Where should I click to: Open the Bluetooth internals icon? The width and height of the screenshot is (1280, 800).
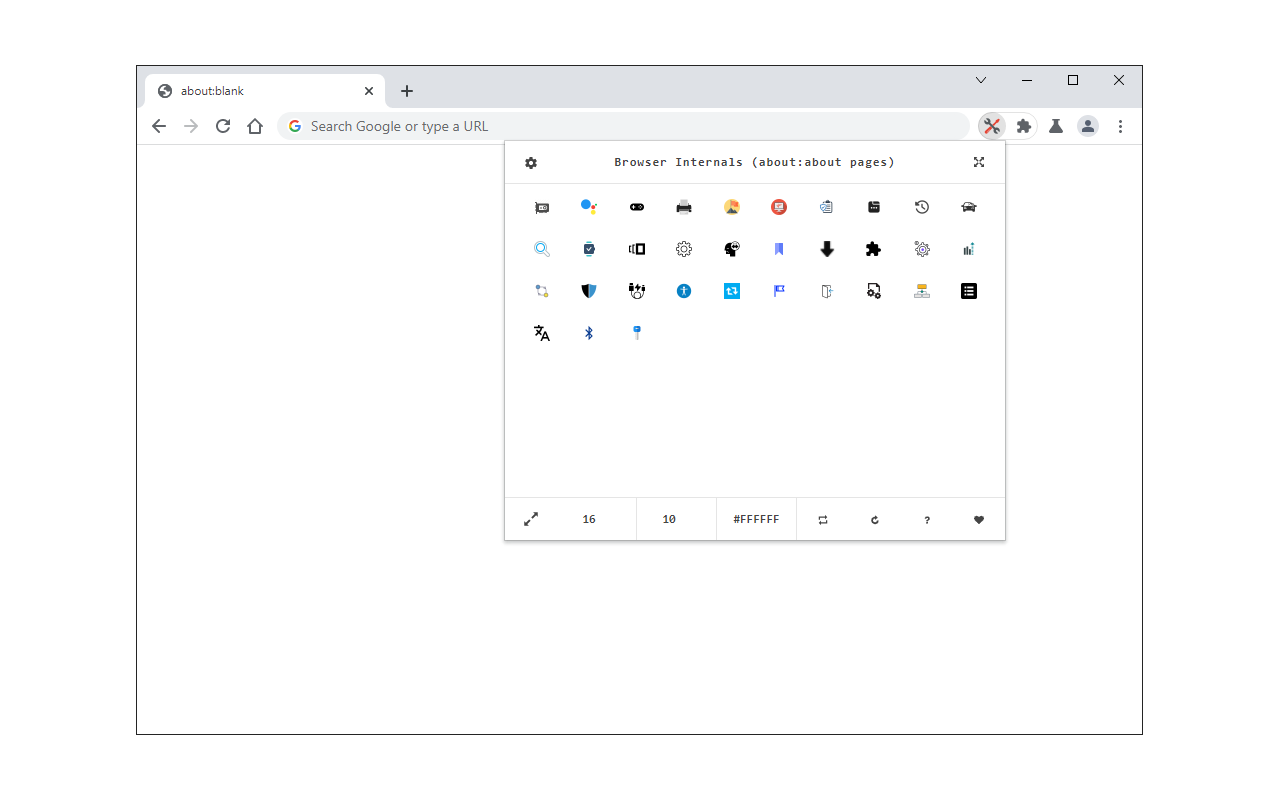(x=589, y=333)
